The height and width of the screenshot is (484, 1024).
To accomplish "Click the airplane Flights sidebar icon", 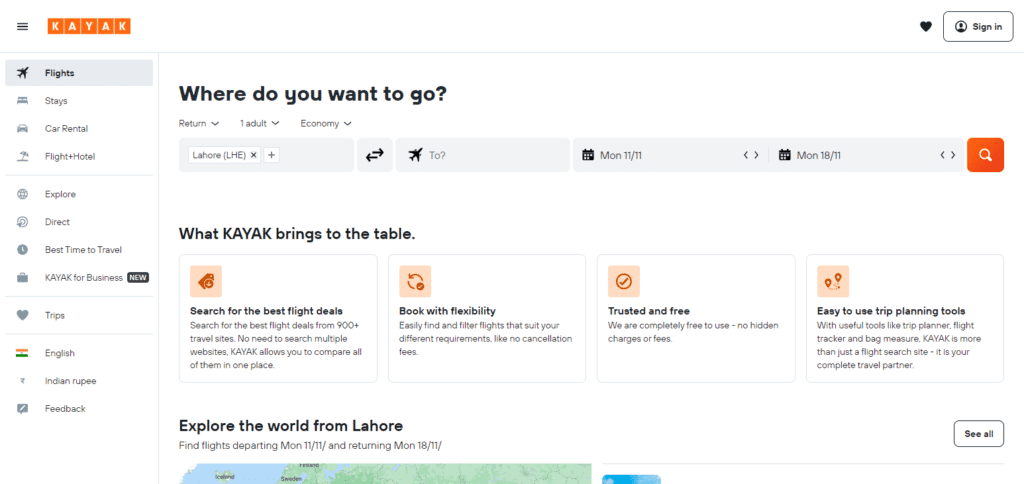I will coord(23,73).
